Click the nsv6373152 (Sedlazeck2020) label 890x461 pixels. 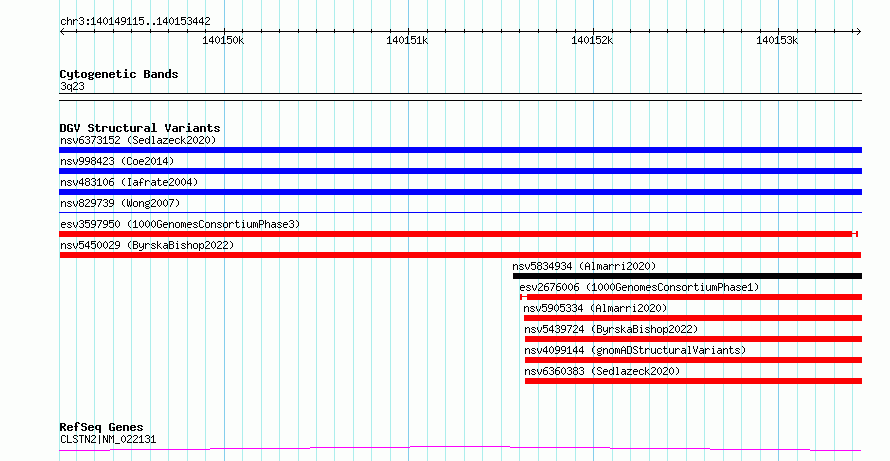tap(138, 140)
